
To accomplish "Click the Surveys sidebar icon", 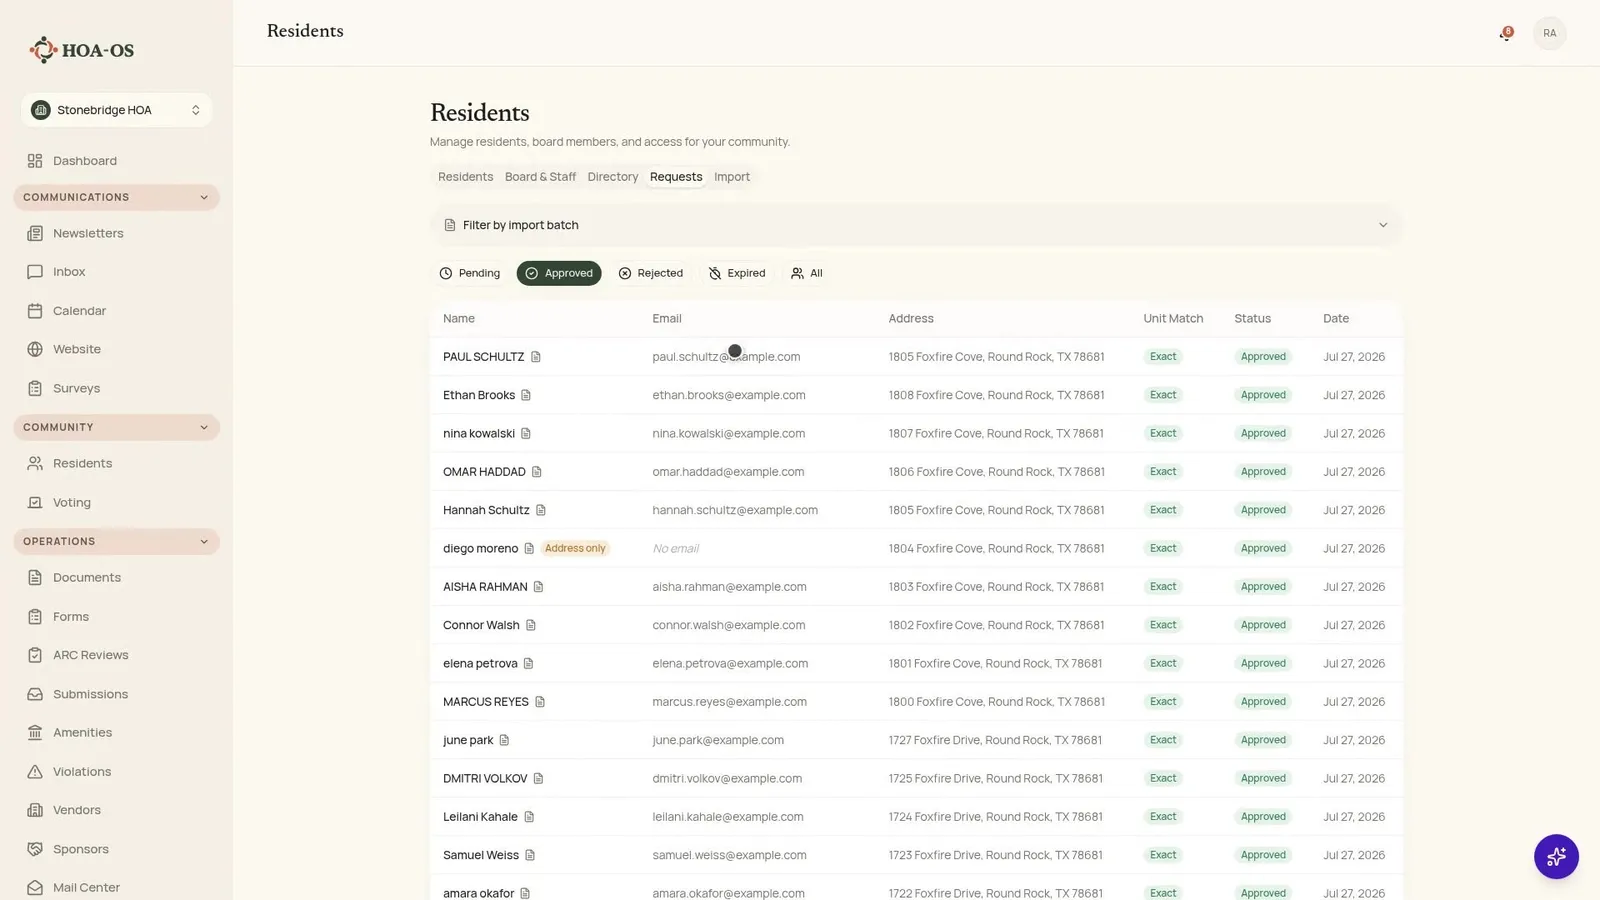I will point(35,388).
